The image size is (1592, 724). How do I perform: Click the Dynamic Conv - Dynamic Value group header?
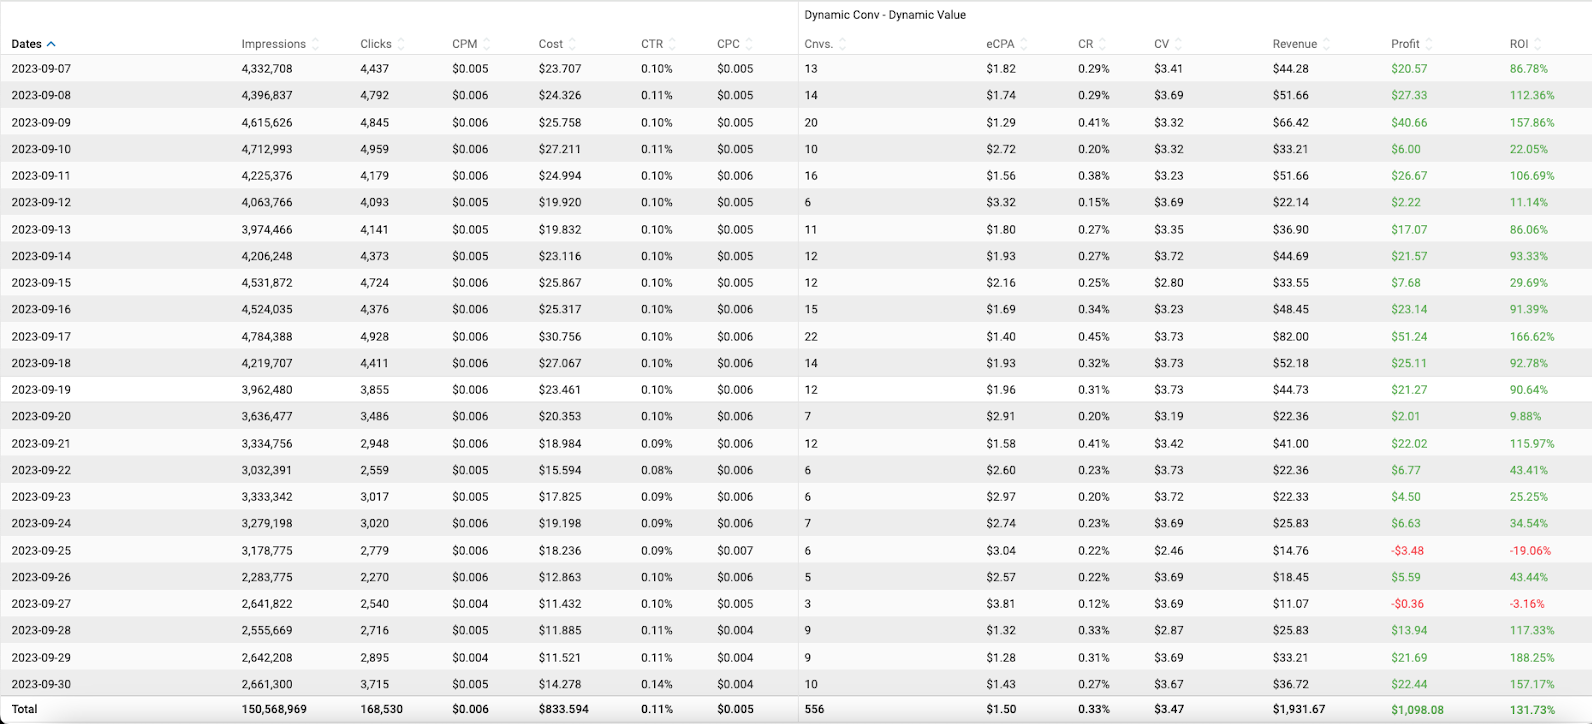pyautogui.click(x=885, y=15)
